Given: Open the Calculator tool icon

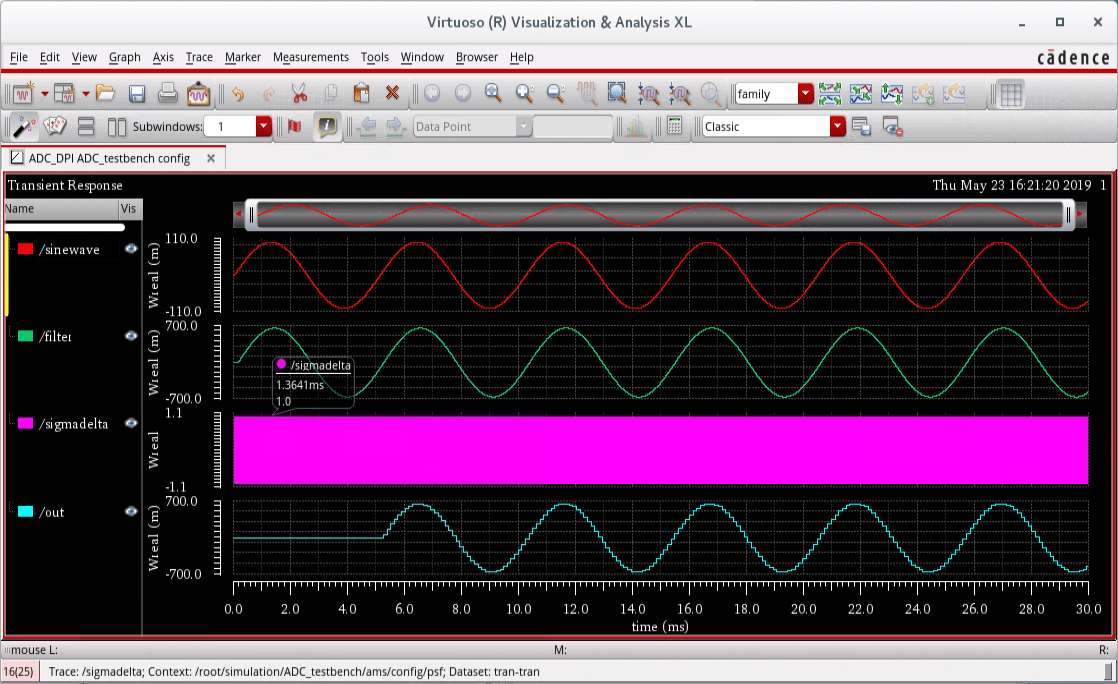Looking at the screenshot, I should point(675,127).
